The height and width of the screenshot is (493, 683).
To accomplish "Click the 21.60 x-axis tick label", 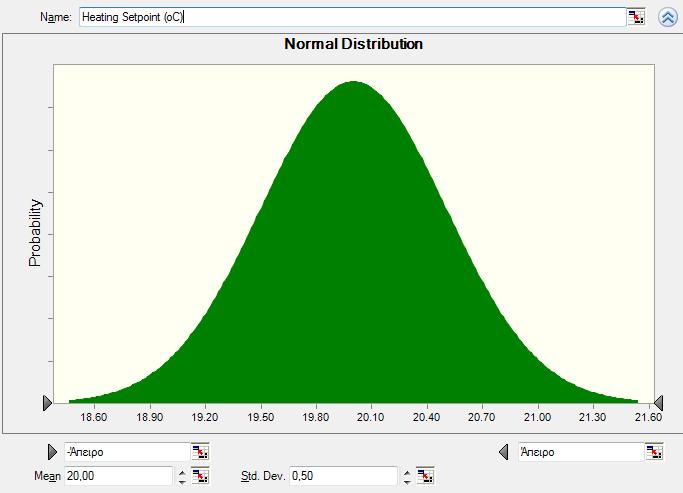I will coord(648,417).
